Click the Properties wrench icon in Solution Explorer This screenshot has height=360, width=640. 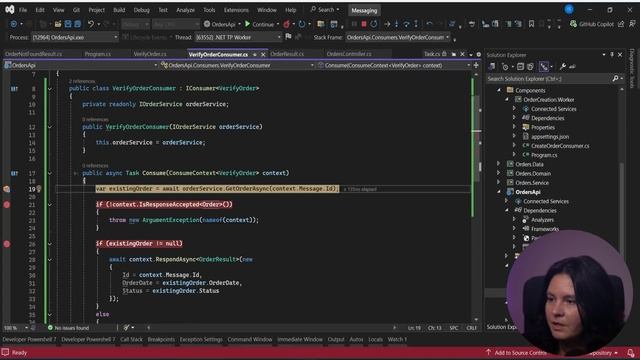[563, 67]
